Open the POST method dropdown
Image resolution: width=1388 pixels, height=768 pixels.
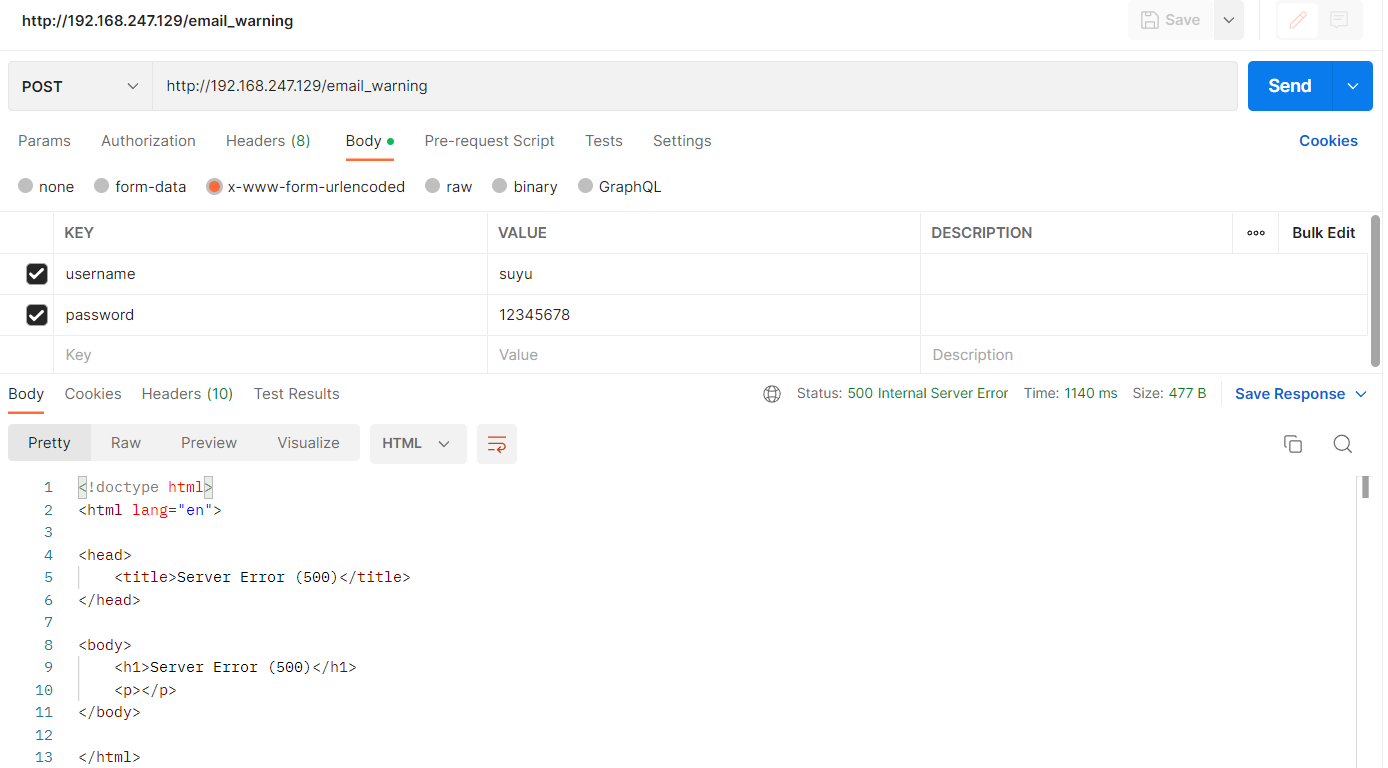[80, 87]
